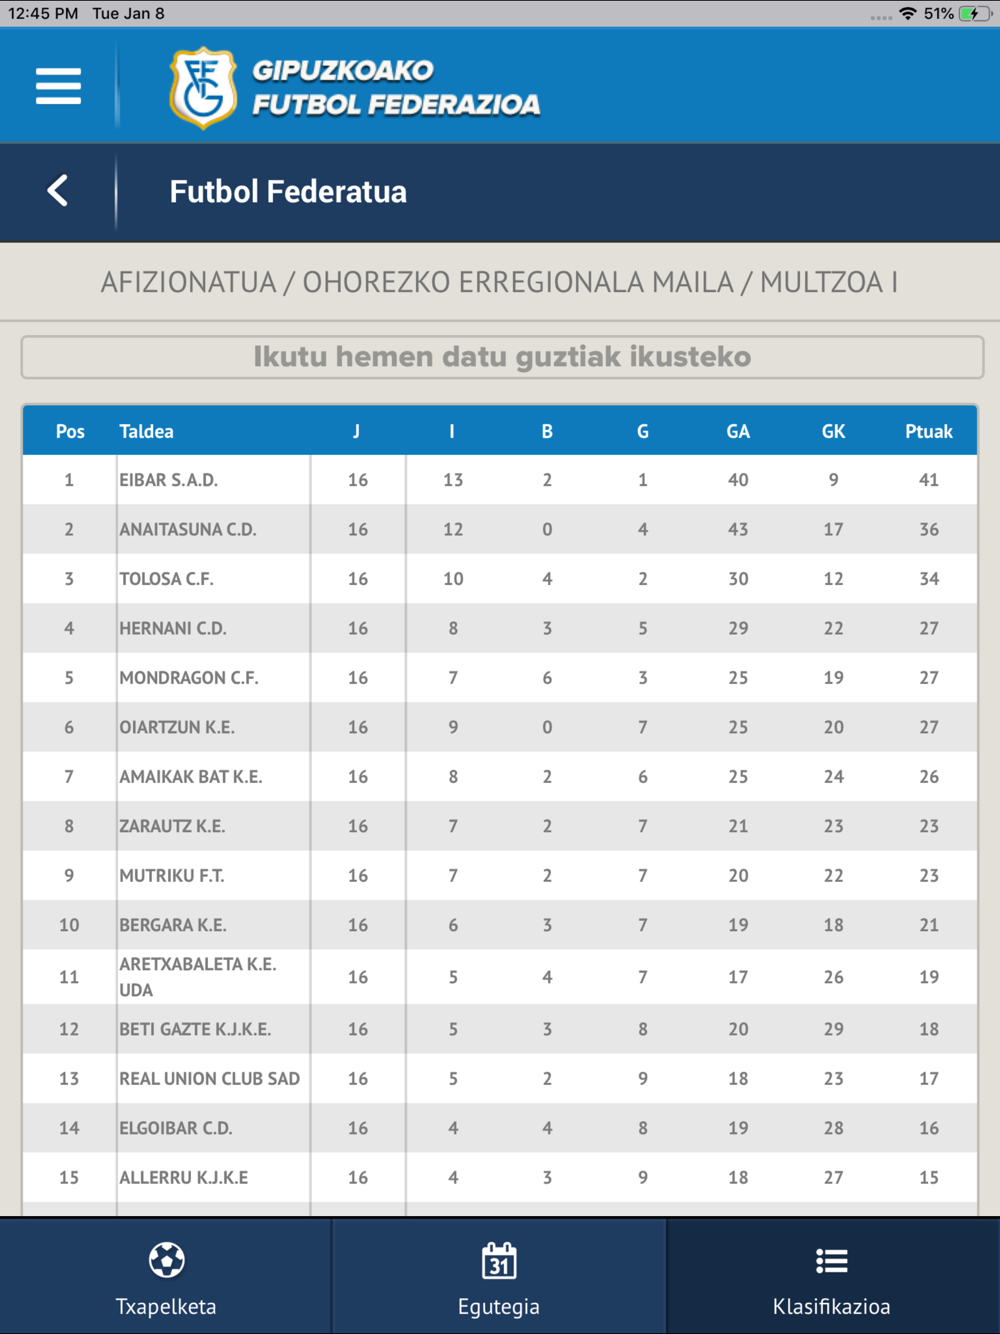Select the TOLOSA C.F. team row
The height and width of the screenshot is (1334, 1000).
500,579
